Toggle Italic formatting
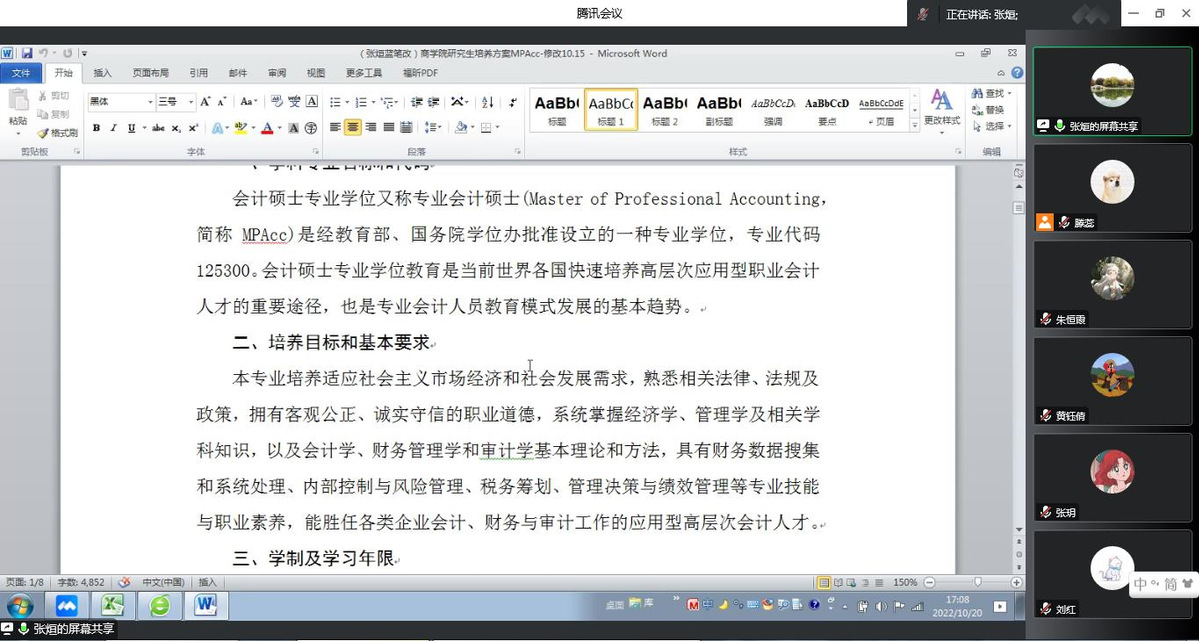The height and width of the screenshot is (641, 1199). [114, 128]
